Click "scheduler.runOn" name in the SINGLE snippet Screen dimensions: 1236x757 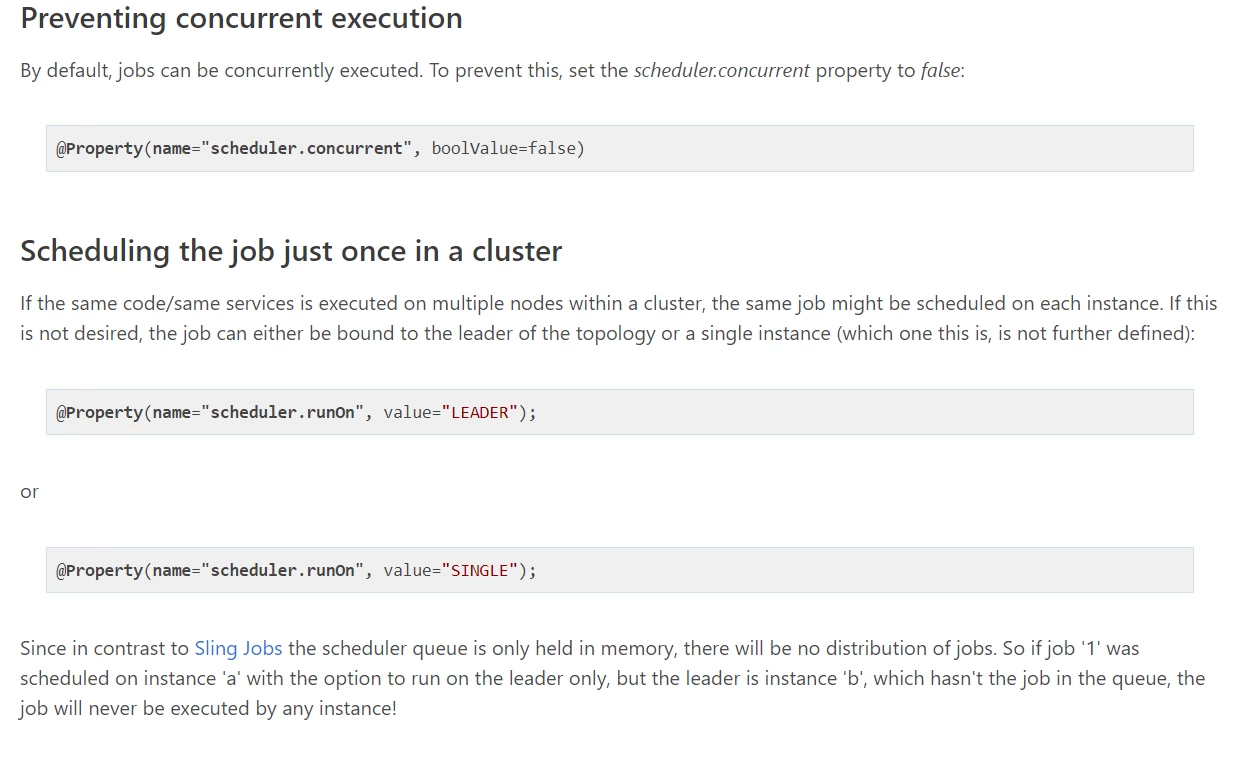(x=283, y=570)
